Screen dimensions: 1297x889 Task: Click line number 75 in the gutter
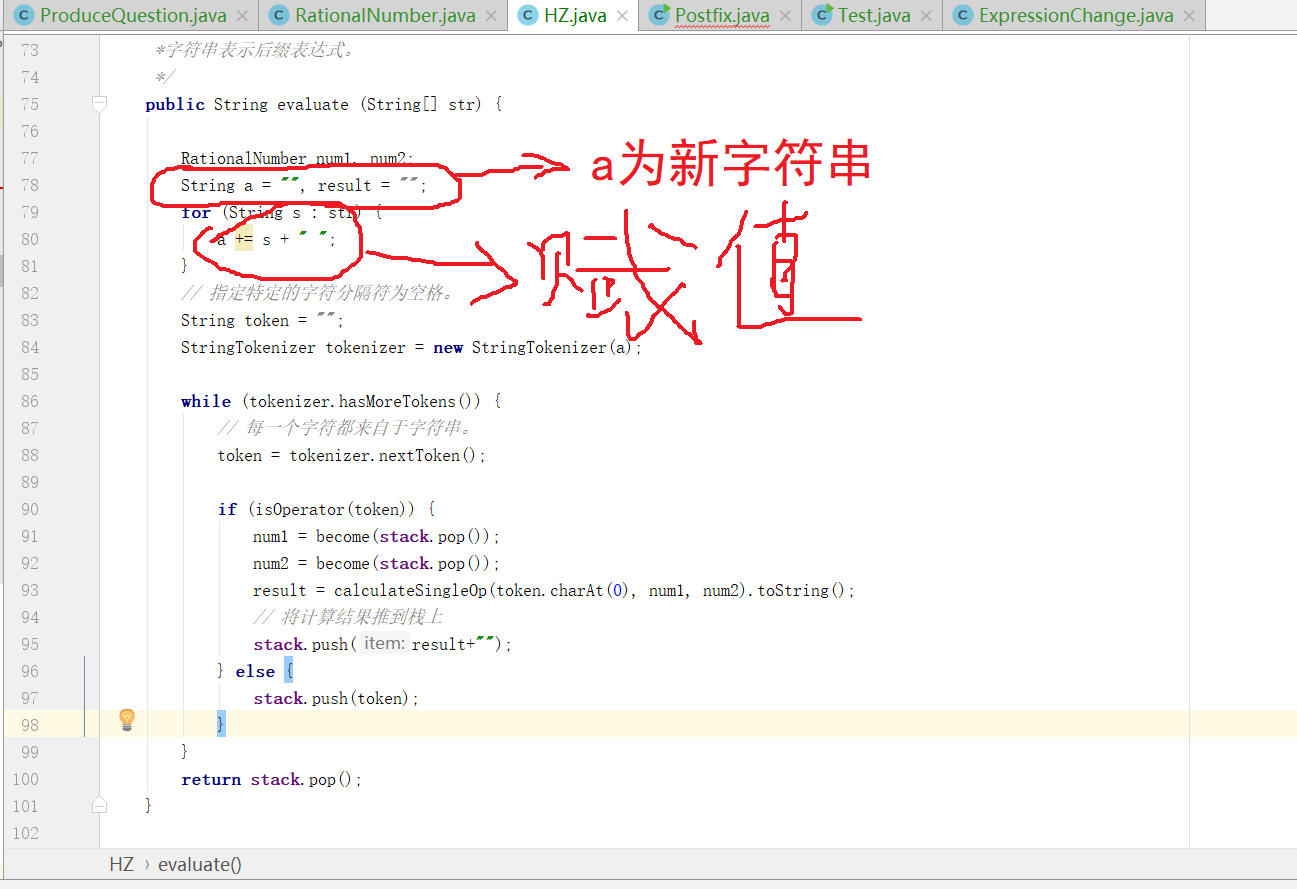point(29,104)
